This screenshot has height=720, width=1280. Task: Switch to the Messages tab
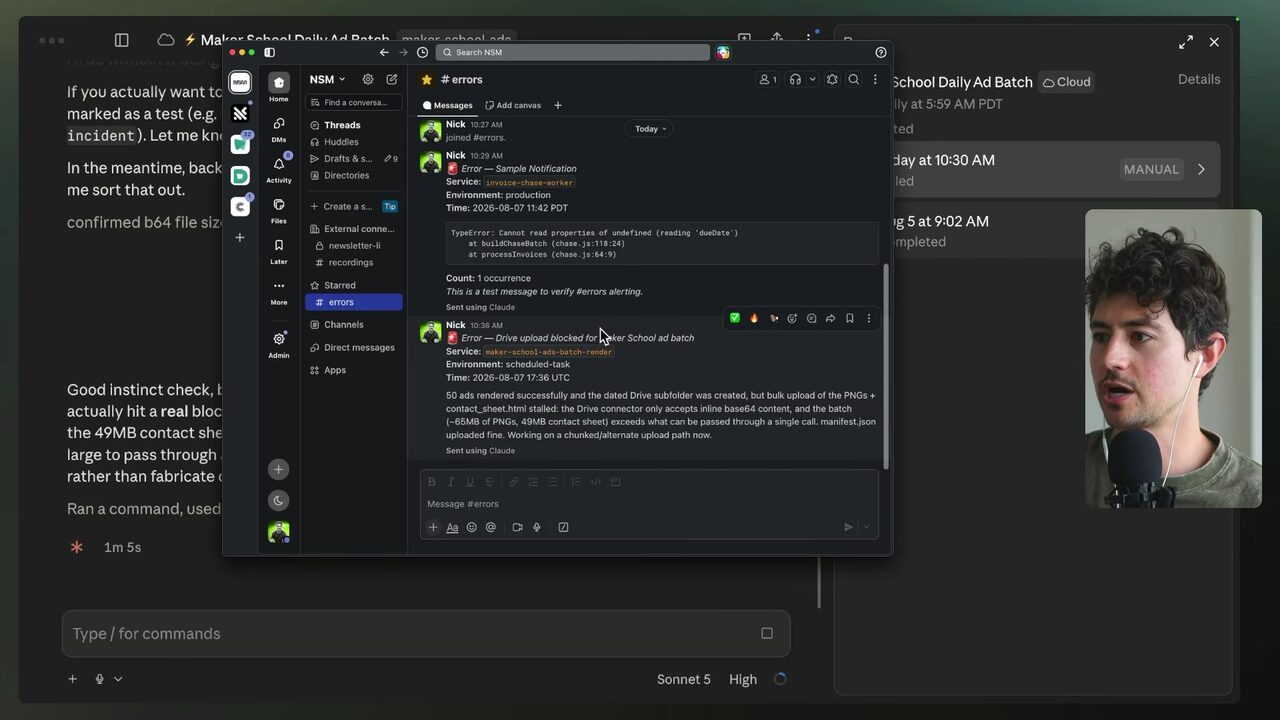(x=448, y=105)
